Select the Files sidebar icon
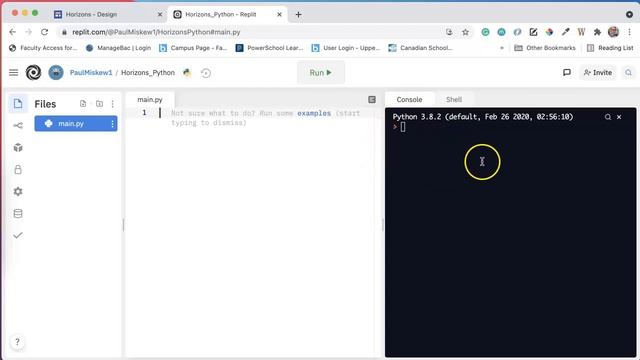The image size is (640, 360). [x=18, y=104]
